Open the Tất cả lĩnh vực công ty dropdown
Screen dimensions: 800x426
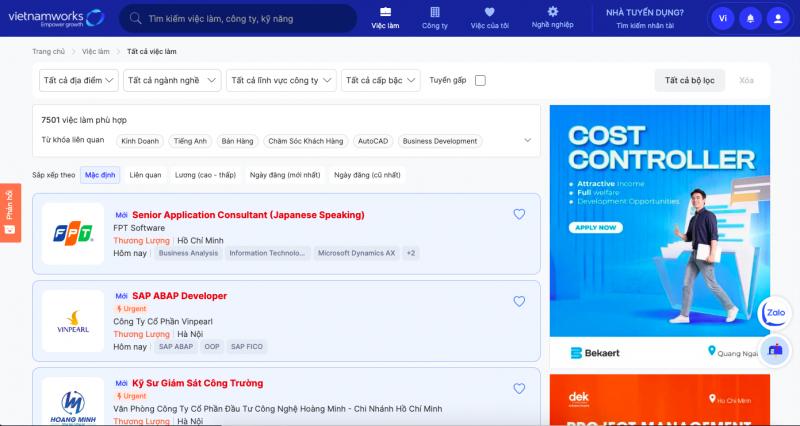click(281, 81)
